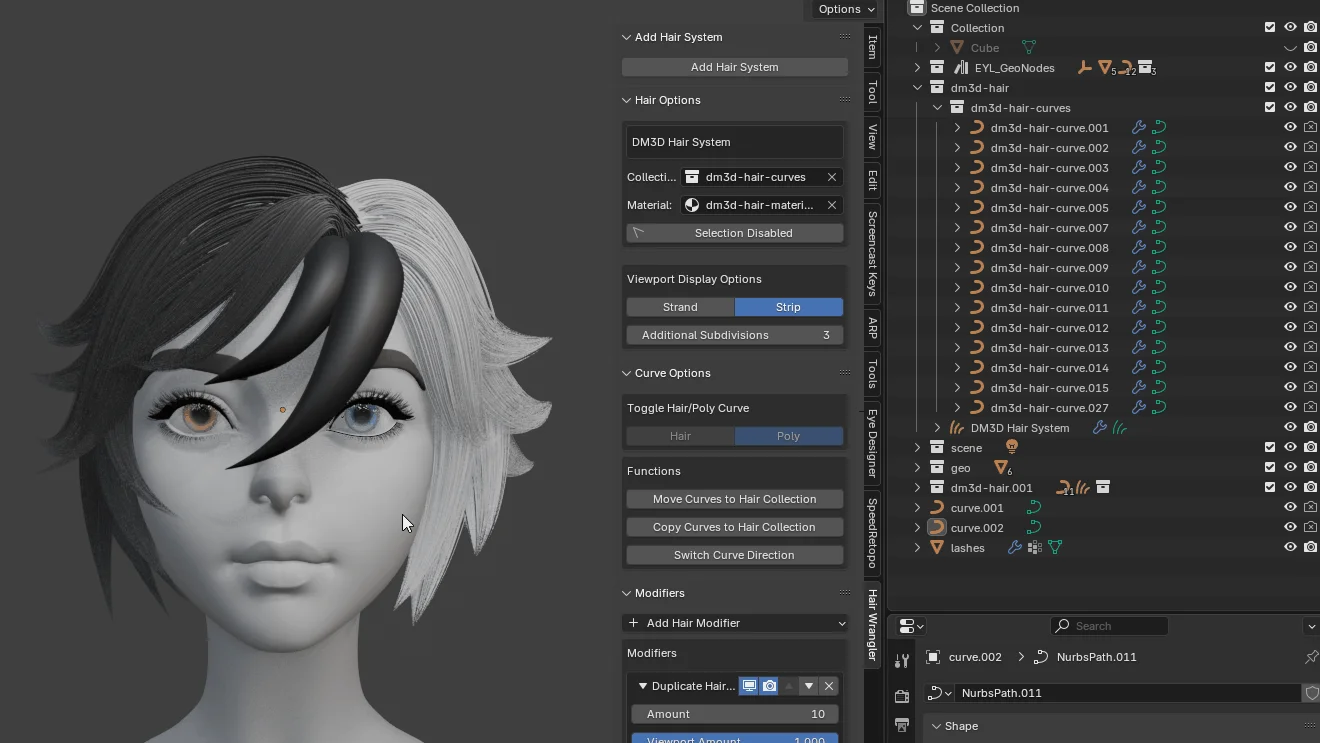1320x743 pixels.
Task: Collapse the dm3d-hair collection
Action: coord(917,87)
